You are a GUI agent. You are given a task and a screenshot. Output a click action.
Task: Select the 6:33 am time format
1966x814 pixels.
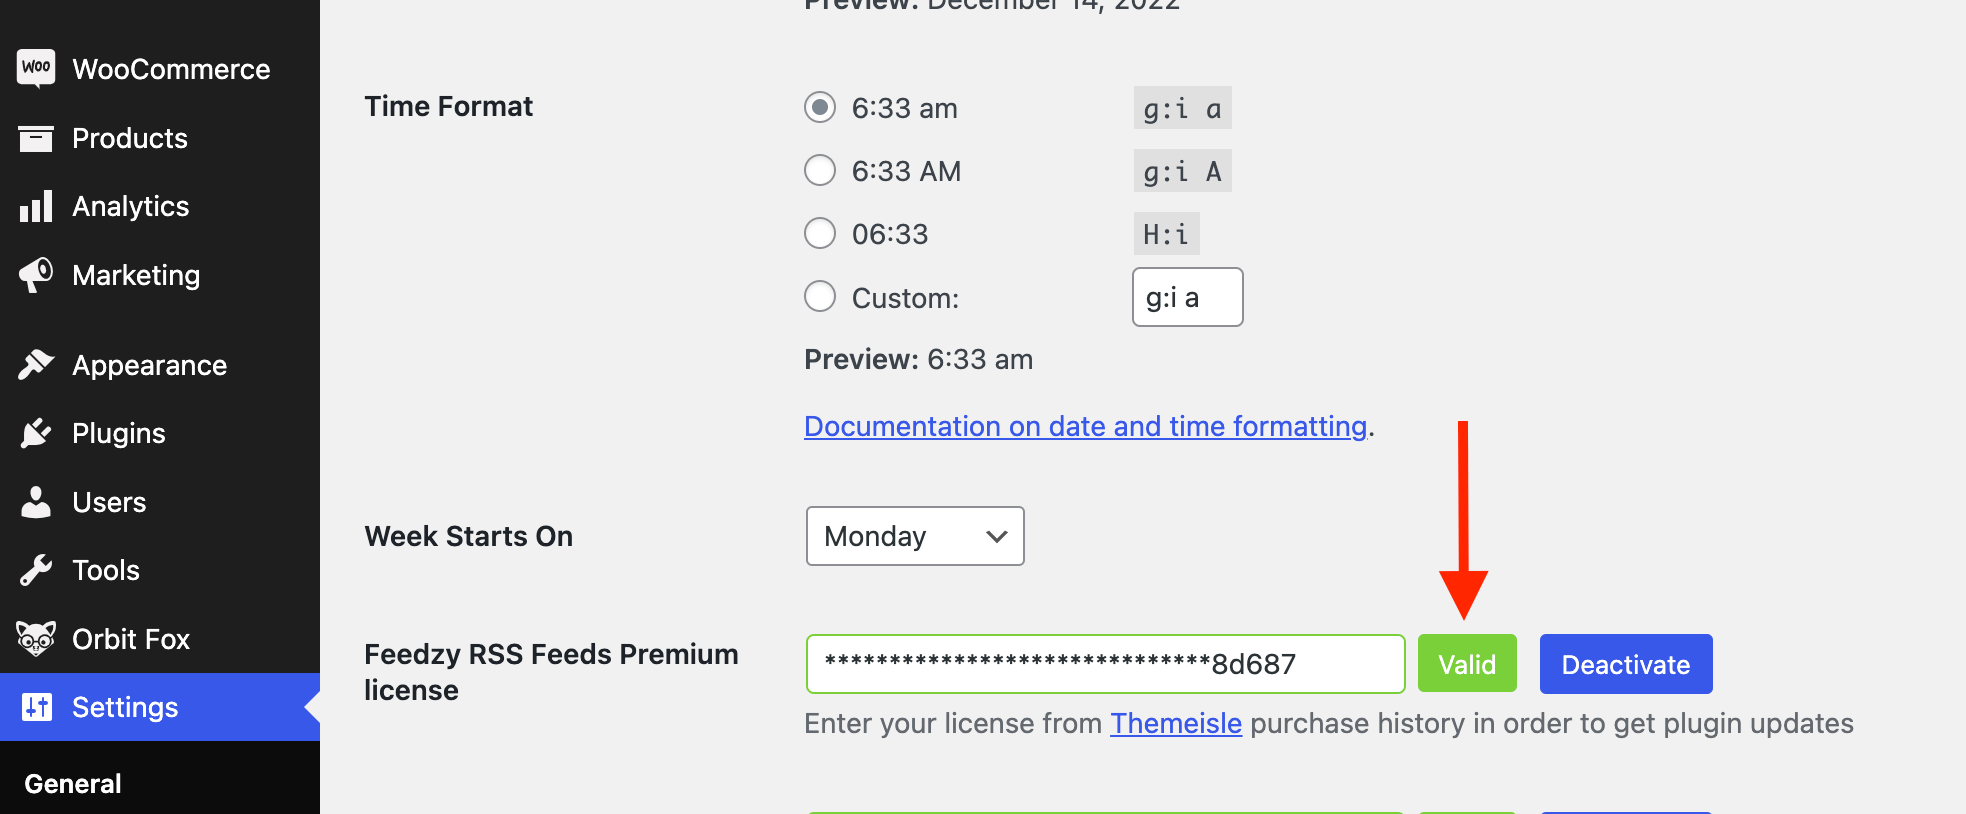point(820,107)
